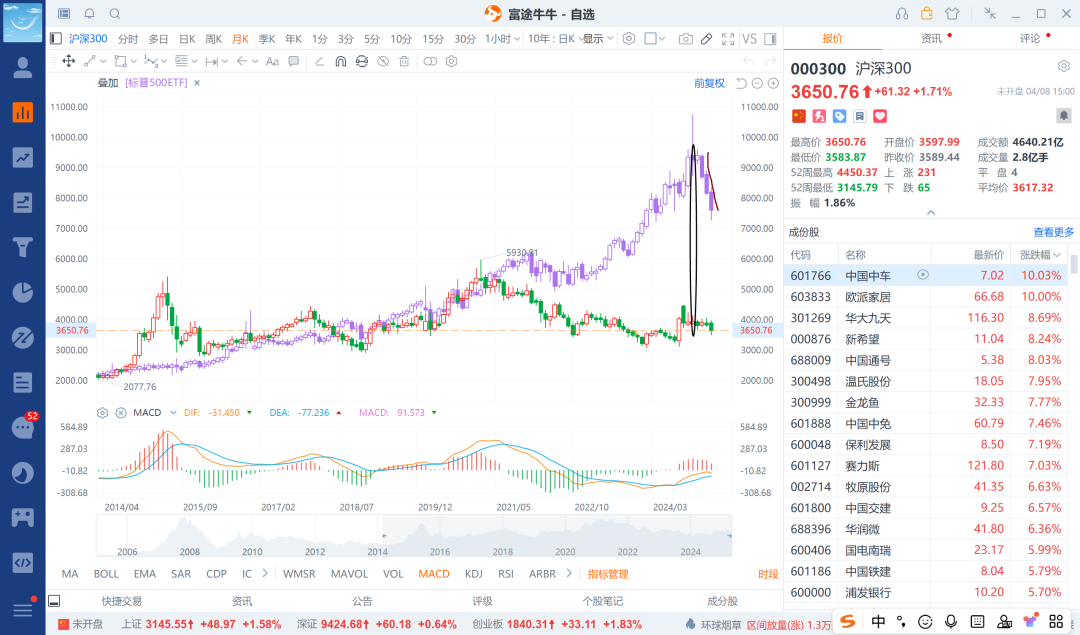Toggle the left panel layout icon

56,39
